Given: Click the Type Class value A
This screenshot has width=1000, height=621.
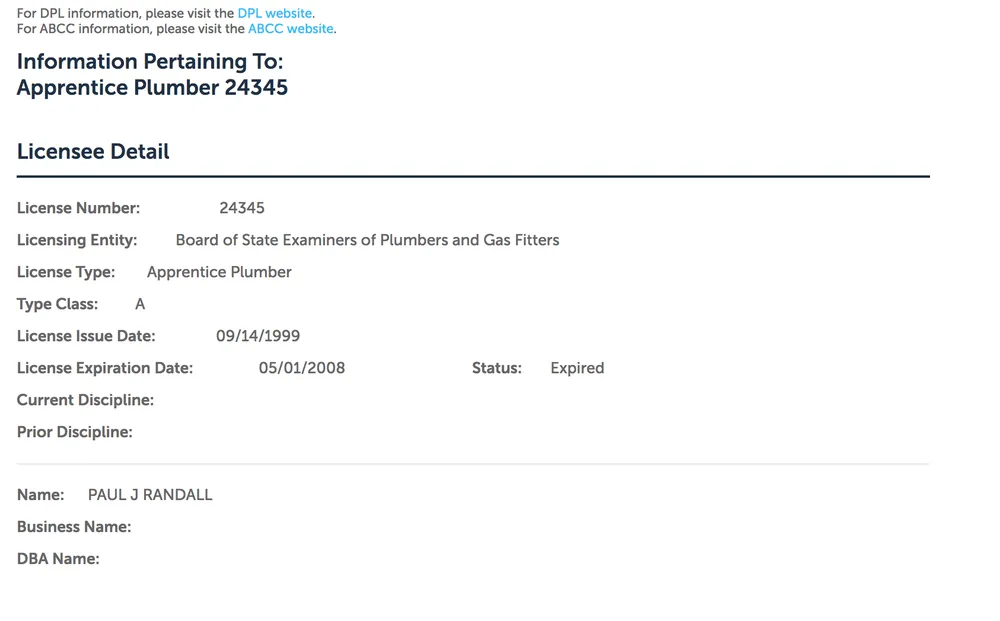Looking at the screenshot, I should point(140,304).
